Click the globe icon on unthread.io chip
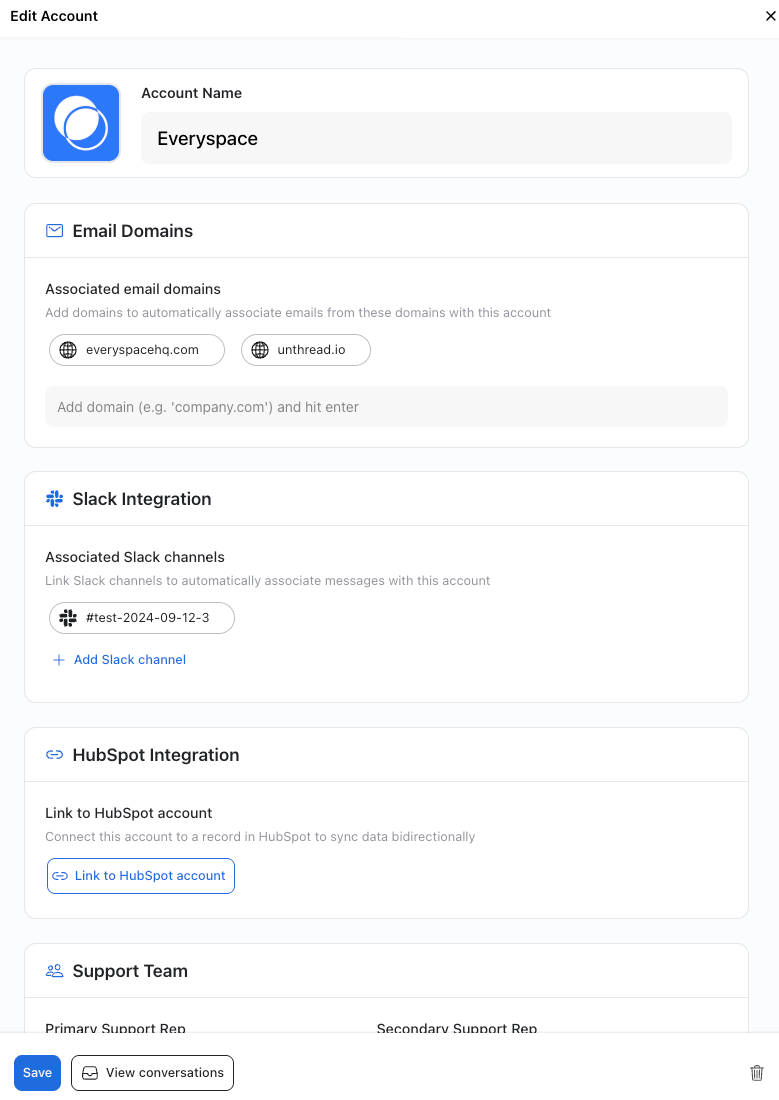The width and height of the screenshot is (779, 1100). (x=260, y=350)
